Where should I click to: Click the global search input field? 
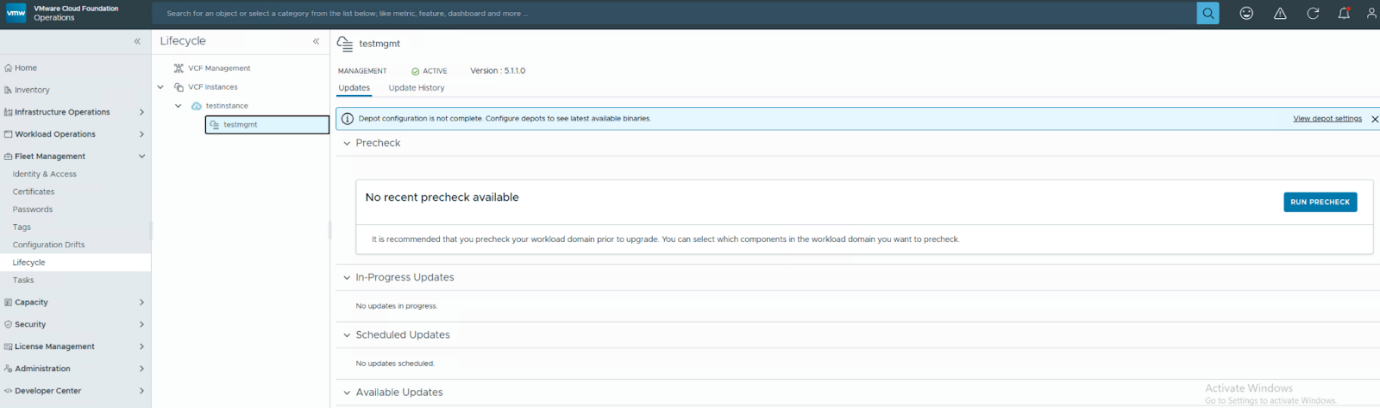click(x=670, y=14)
